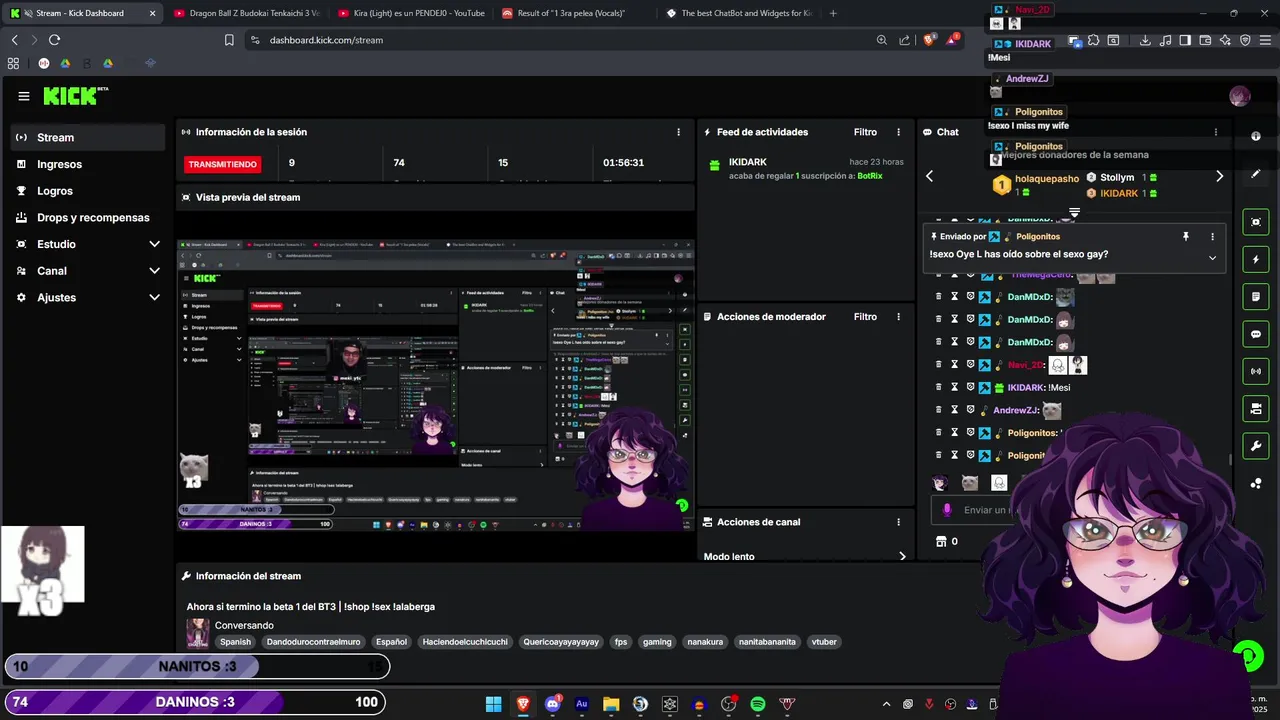Click AndrewZJ username in chat
This screenshot has height=720, width=1280.
click(1015, 410)
